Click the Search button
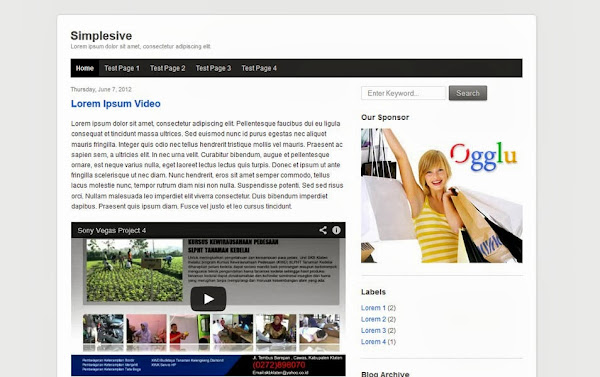Screen dimensions: 600x377 coord(468,93)
